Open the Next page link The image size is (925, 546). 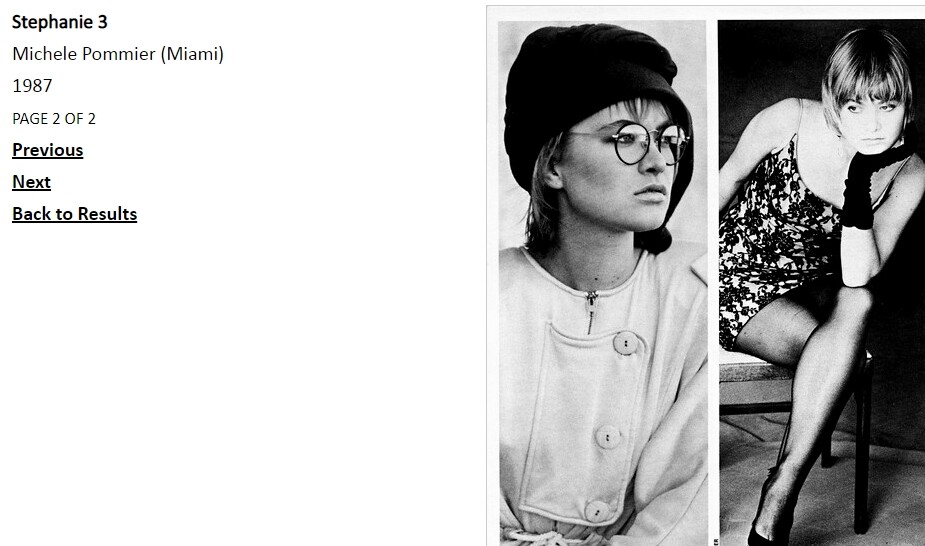31,182
